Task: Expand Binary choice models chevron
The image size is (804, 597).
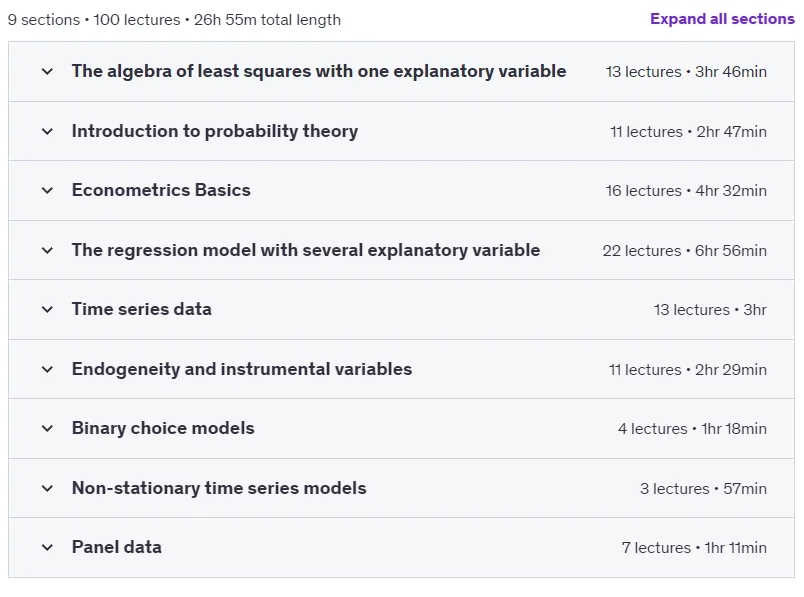Action: coord(47,428)
